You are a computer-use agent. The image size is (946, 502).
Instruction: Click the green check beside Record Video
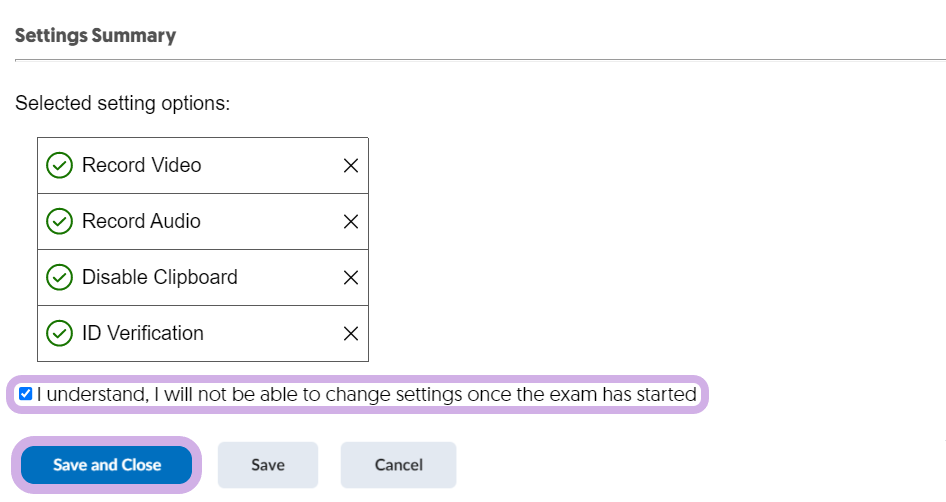(x=59, y=165)
